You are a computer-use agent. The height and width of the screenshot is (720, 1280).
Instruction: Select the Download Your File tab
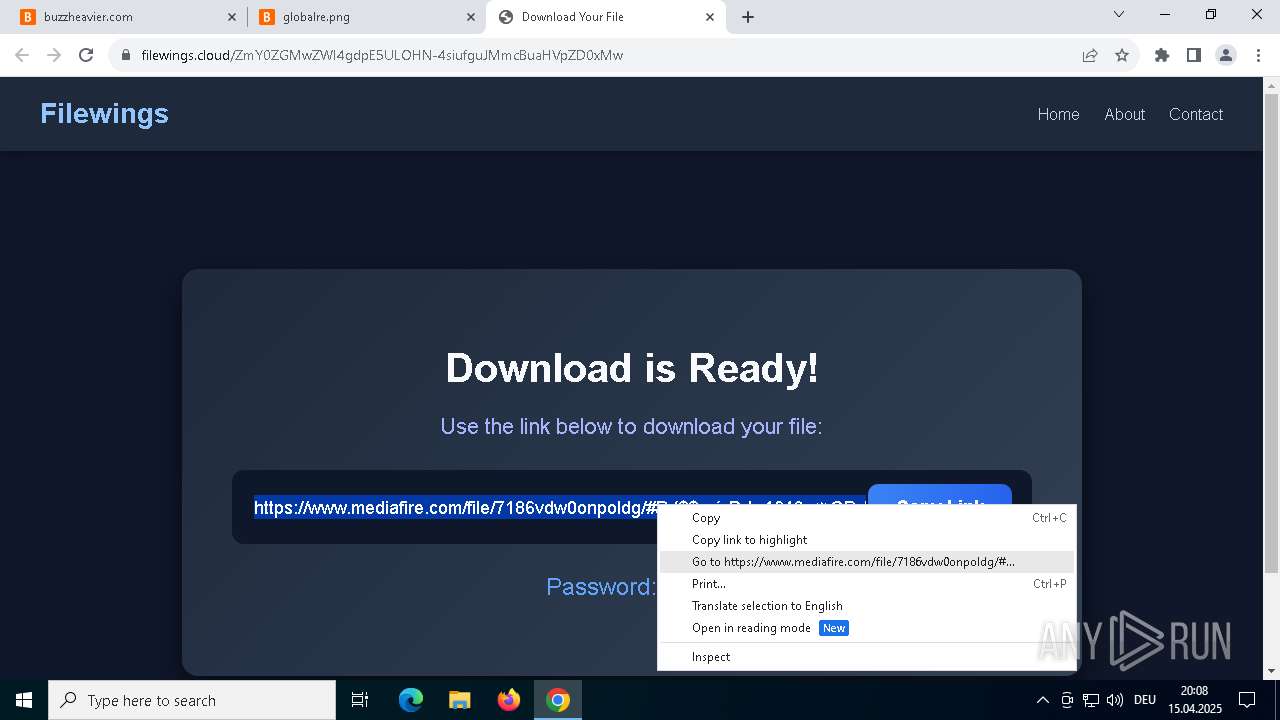pyautogui.click(x=605, y=17)
